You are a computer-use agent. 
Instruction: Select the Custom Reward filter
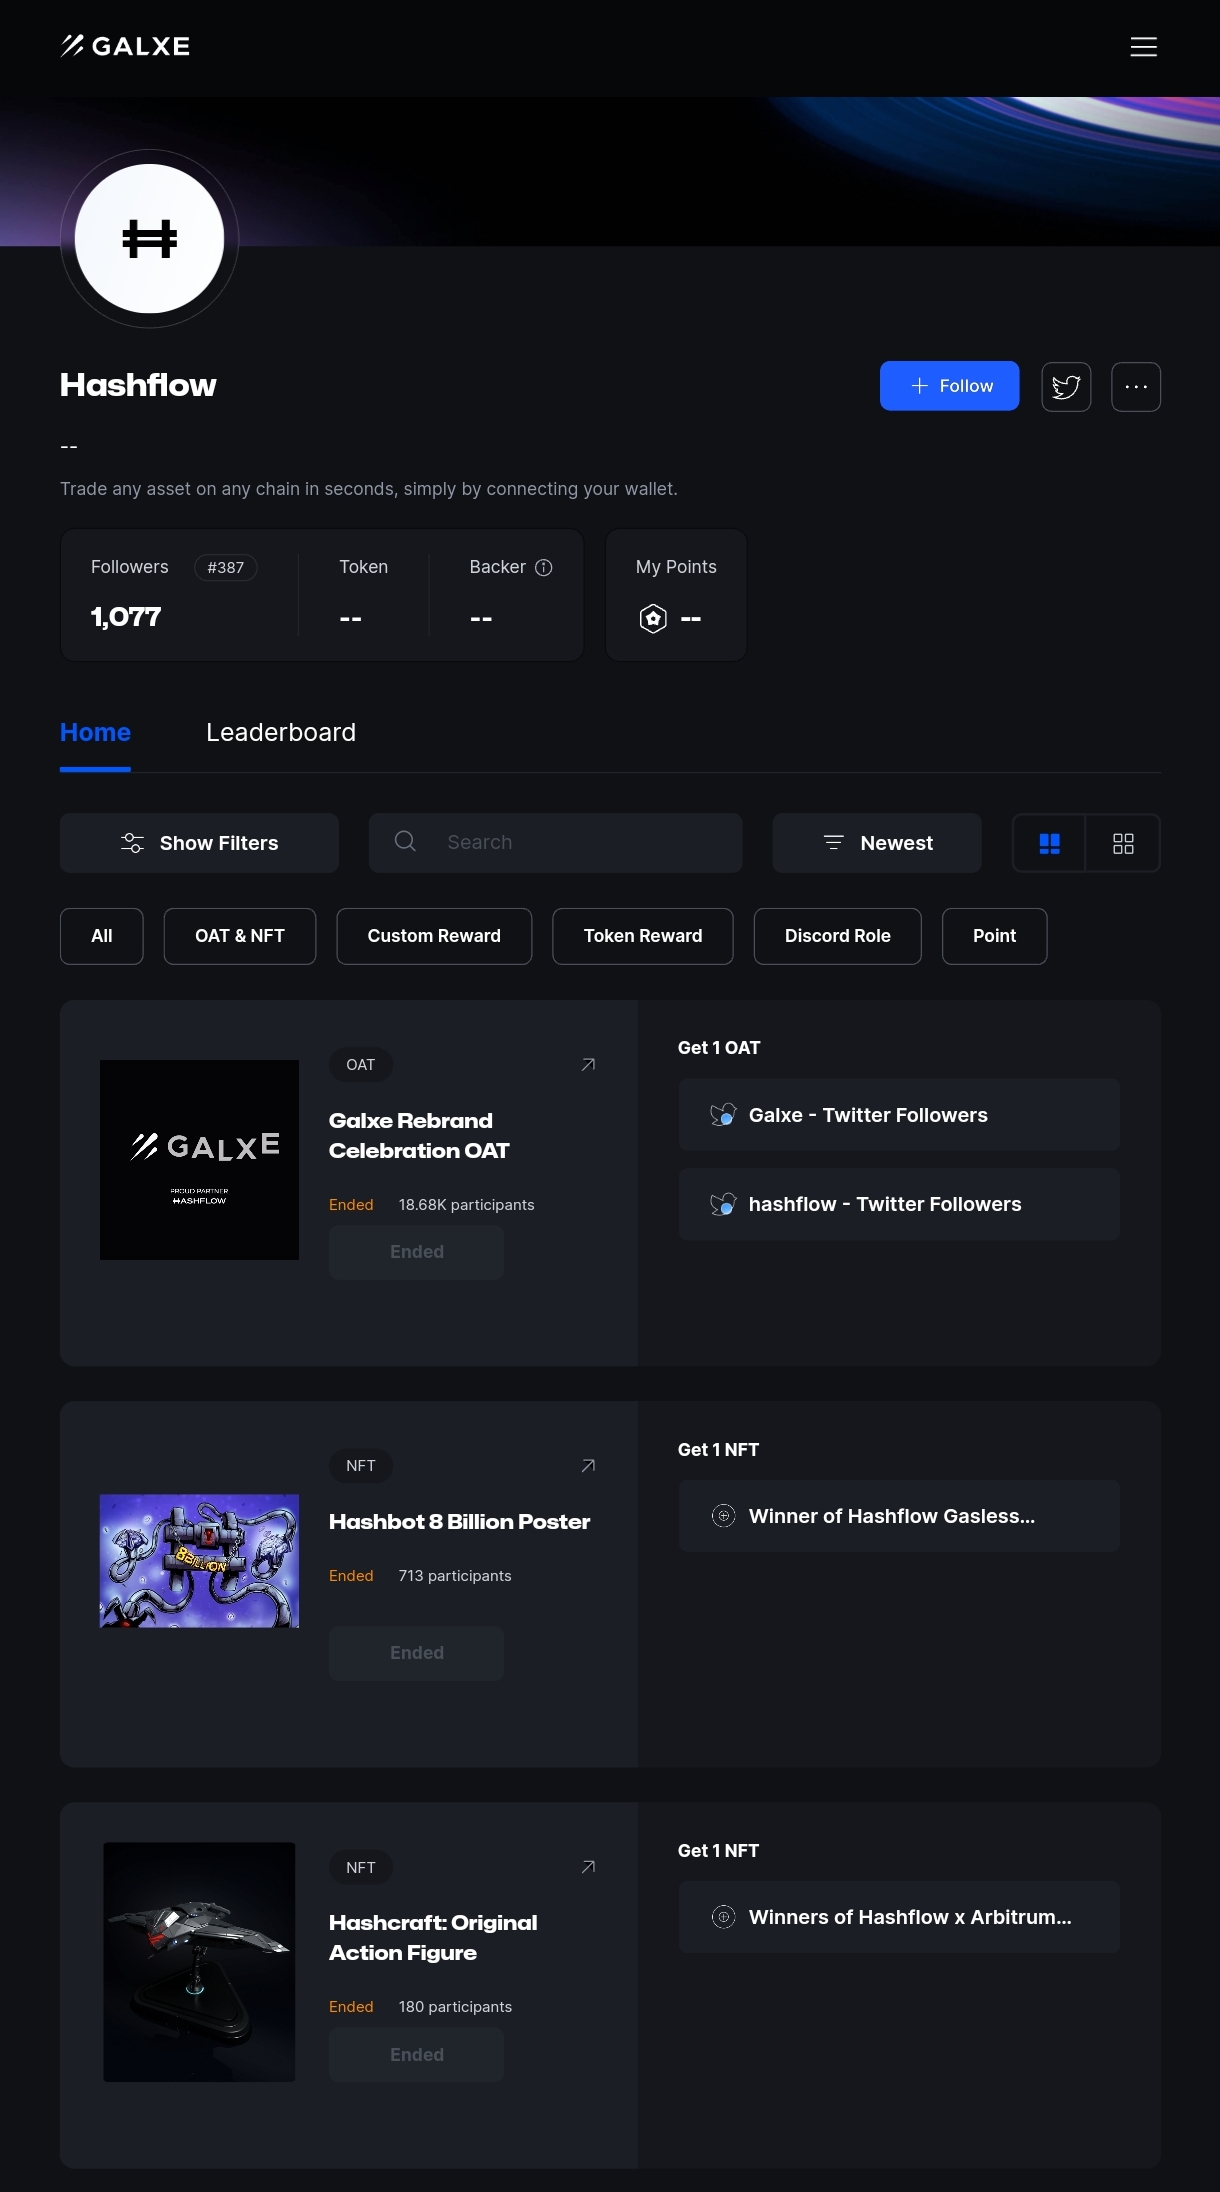coord(434,936)
